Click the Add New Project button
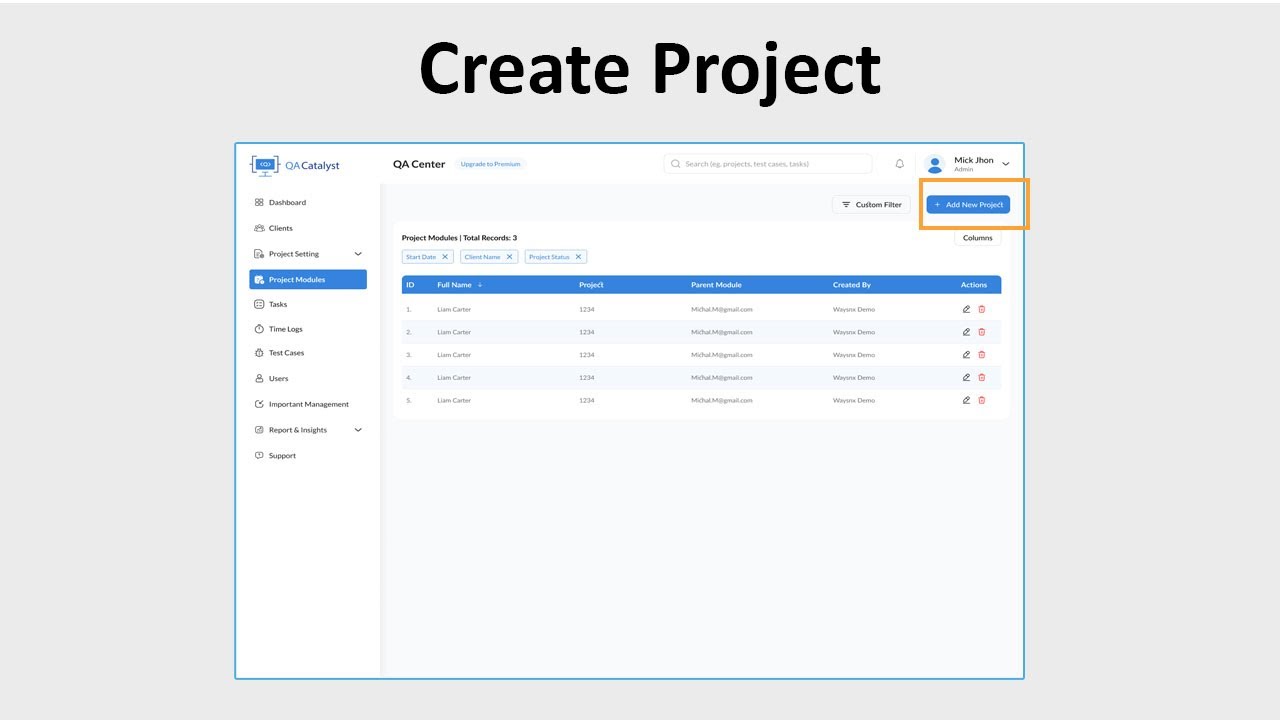 (x=968, y=204)
